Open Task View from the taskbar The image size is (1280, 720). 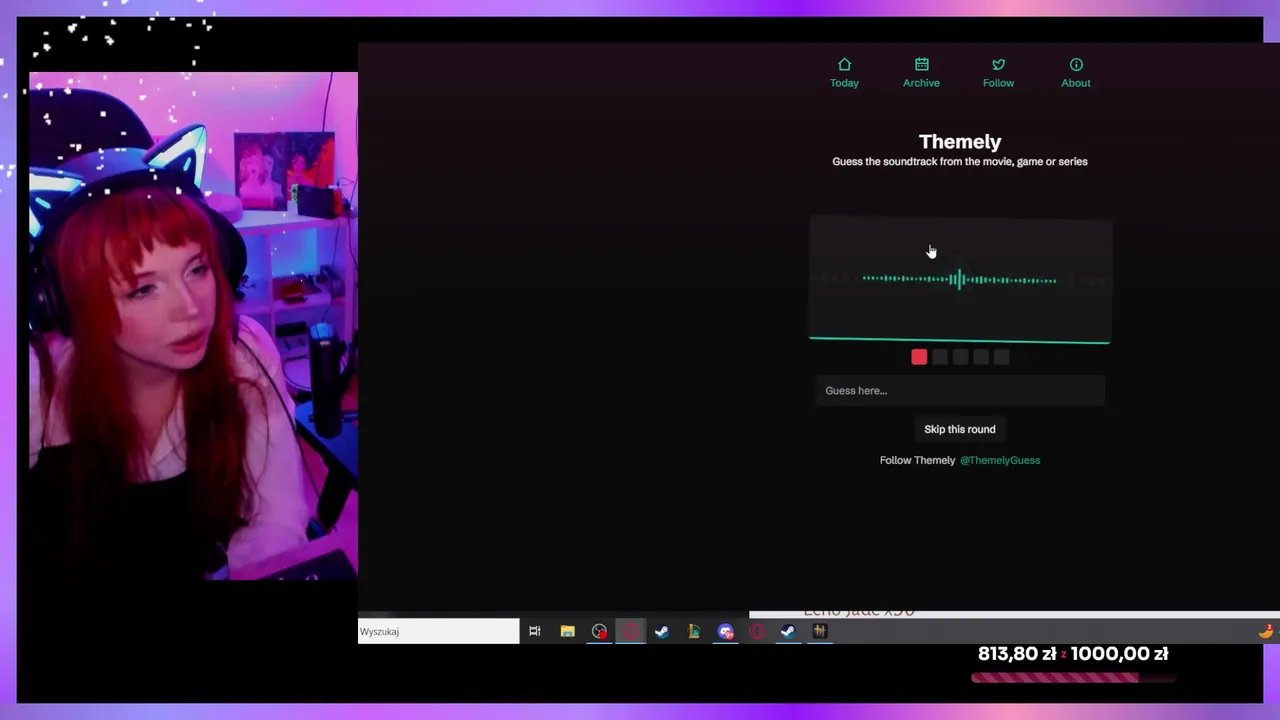point(535,631)
